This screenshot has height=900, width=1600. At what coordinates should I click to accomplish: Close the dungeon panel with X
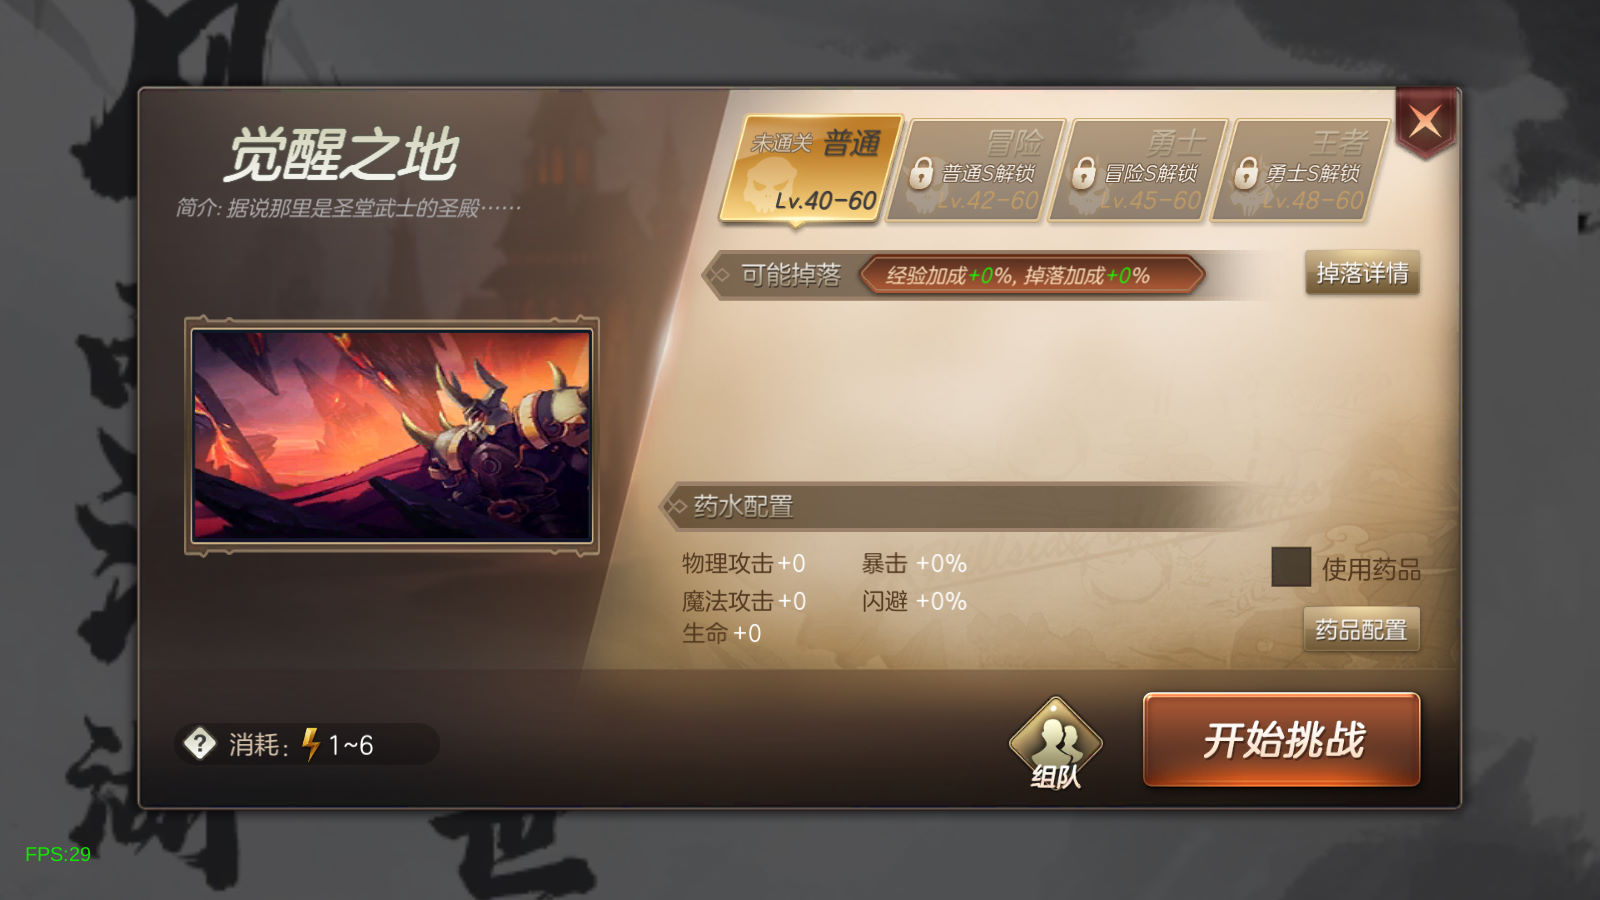pos(1425,122)
